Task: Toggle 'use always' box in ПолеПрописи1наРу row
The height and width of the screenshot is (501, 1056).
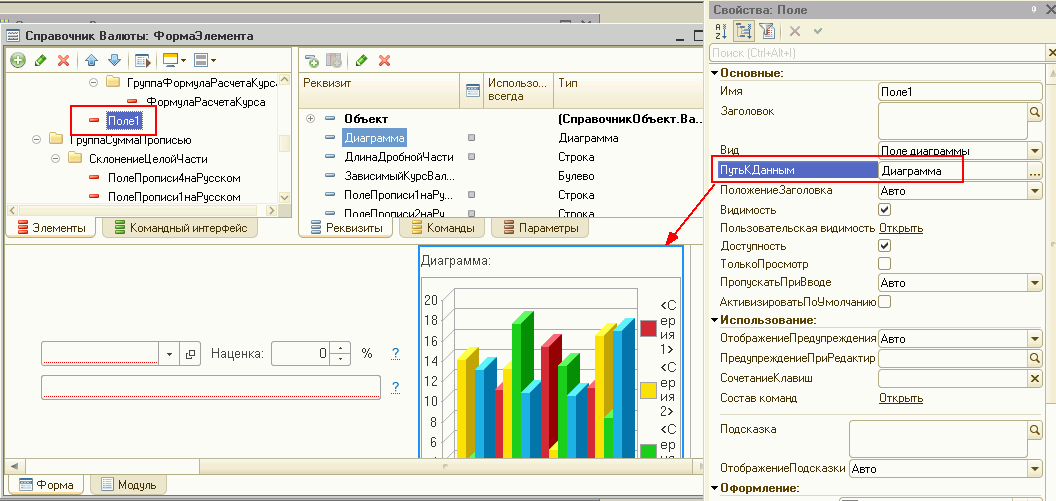Action: click(471, 195)
